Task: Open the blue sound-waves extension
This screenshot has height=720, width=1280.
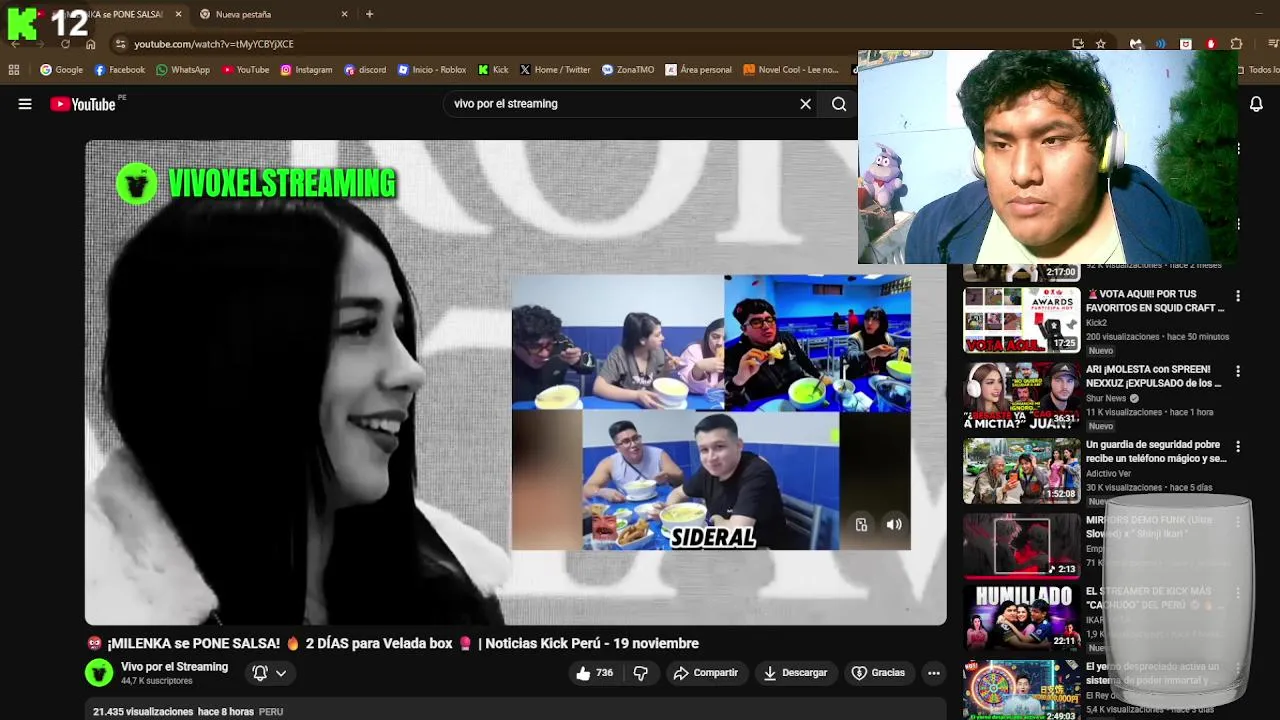Action: (x=1161, y=44)
